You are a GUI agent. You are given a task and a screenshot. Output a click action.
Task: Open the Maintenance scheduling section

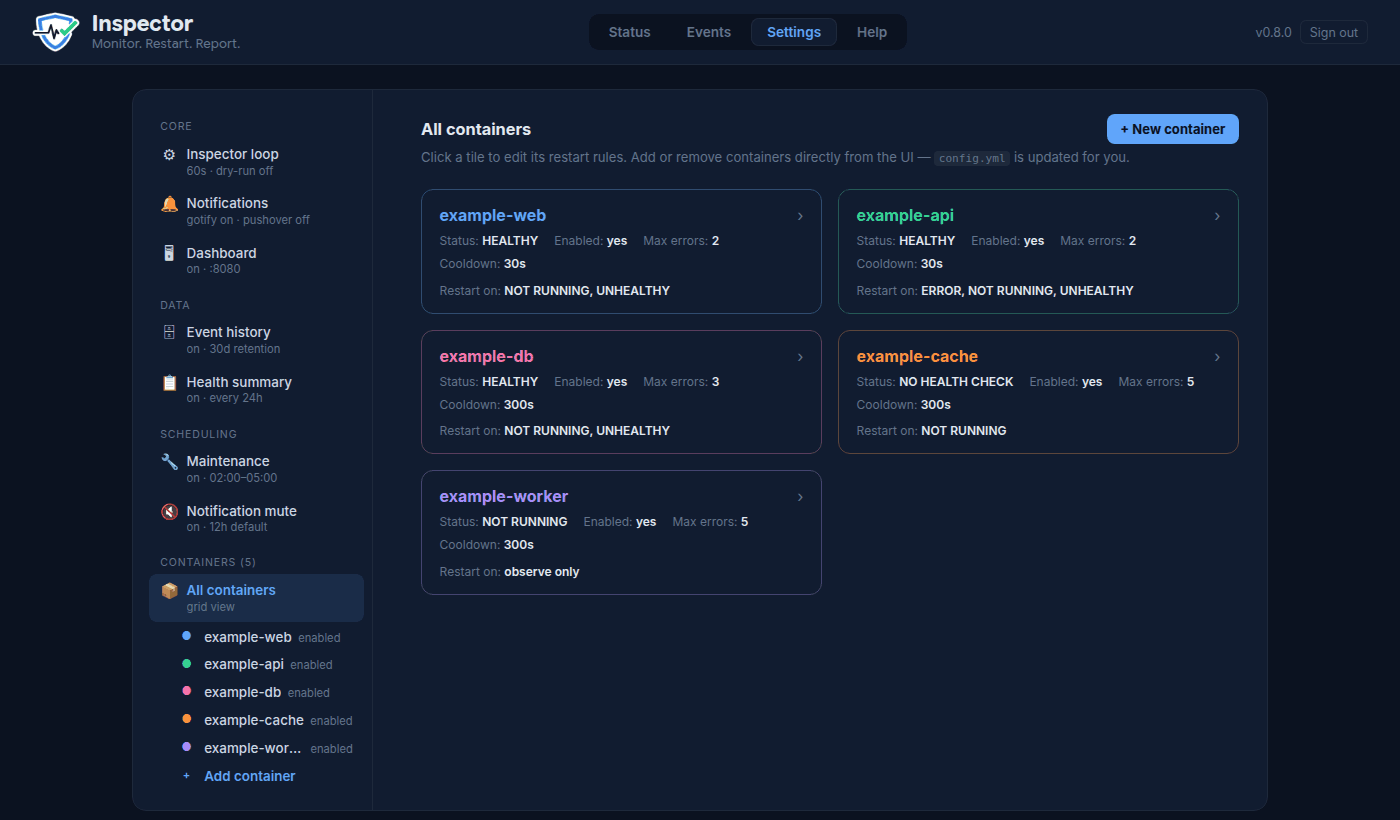pos(256,469)
